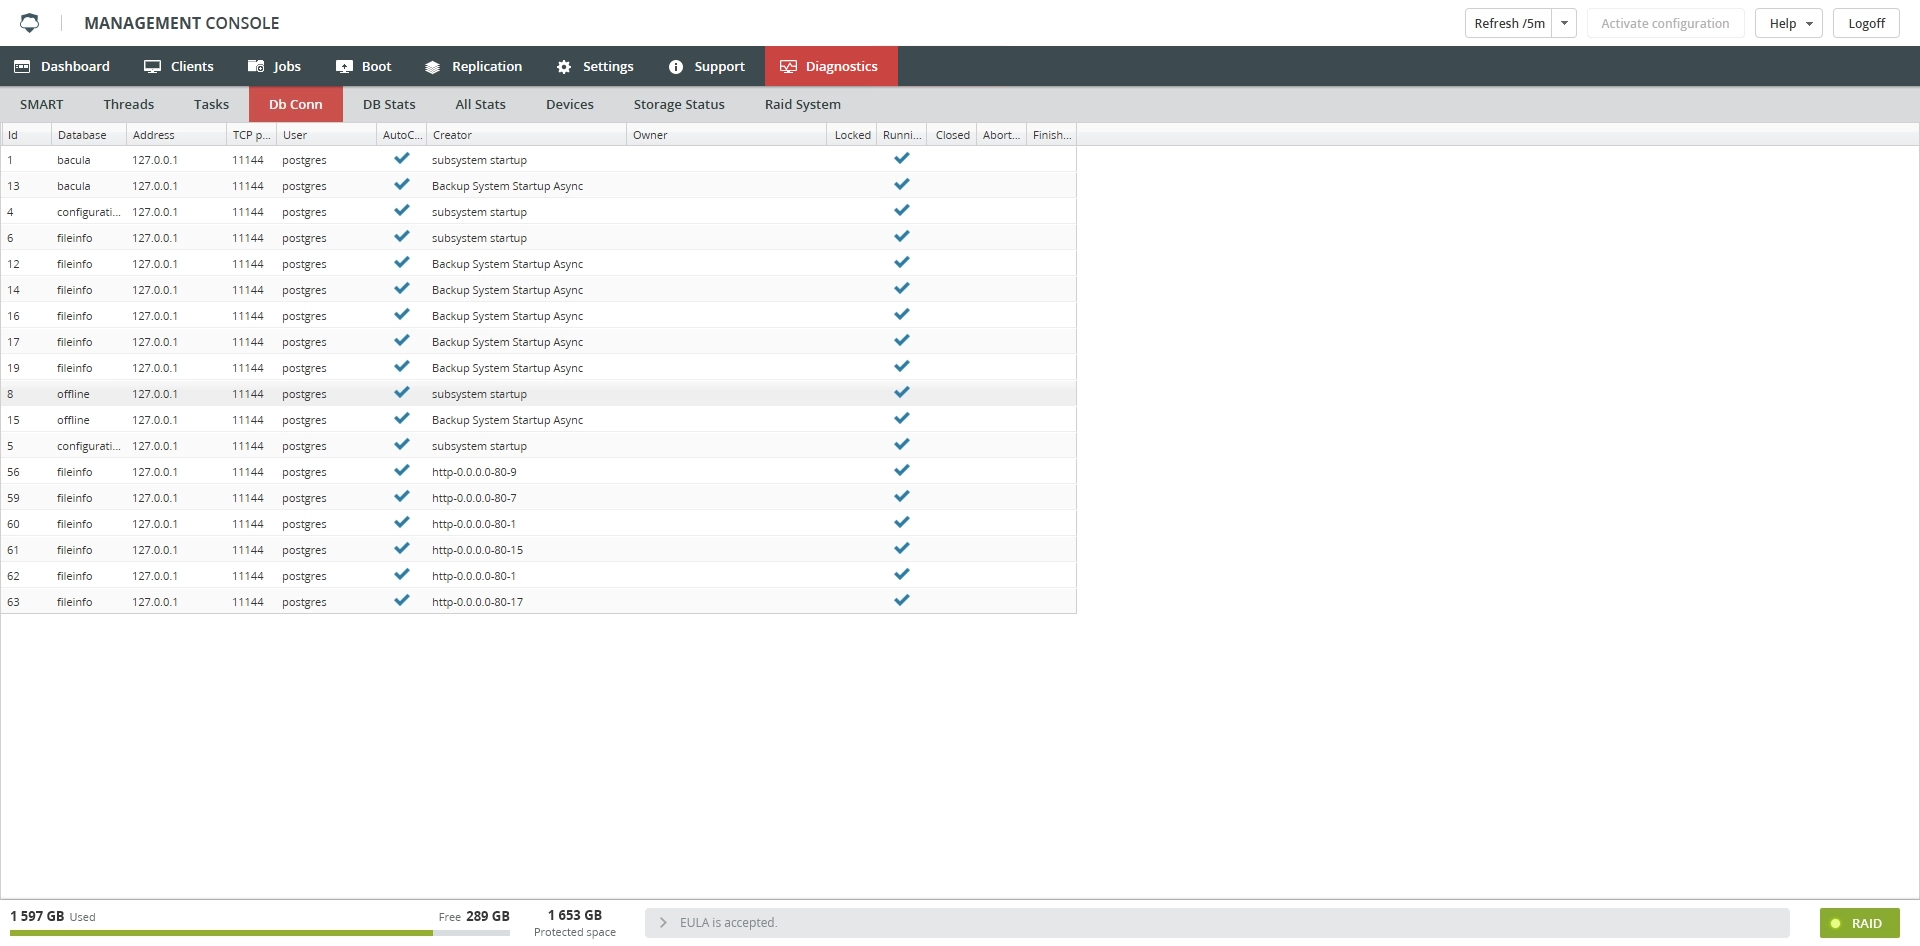The height and width of the screenshot is (946, 1920).
Task: Switch to the DB Stats tab
Action: tap(389, 104)
